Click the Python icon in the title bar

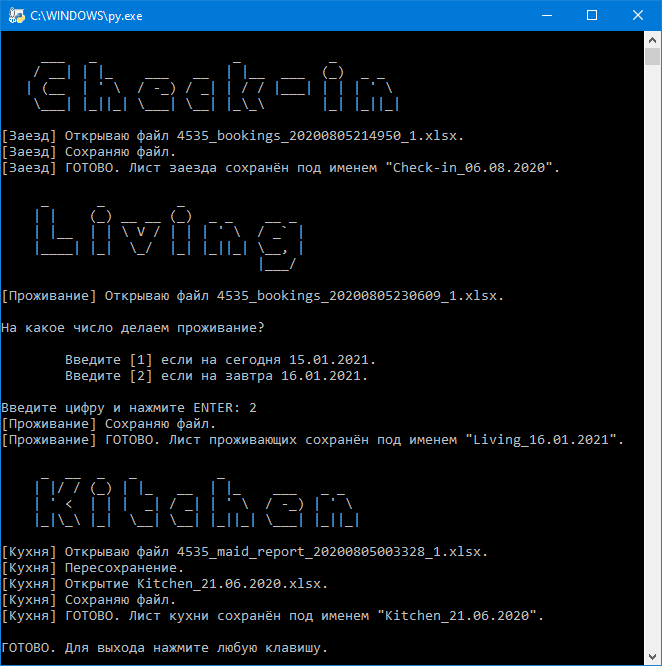[x=17, y=16]
